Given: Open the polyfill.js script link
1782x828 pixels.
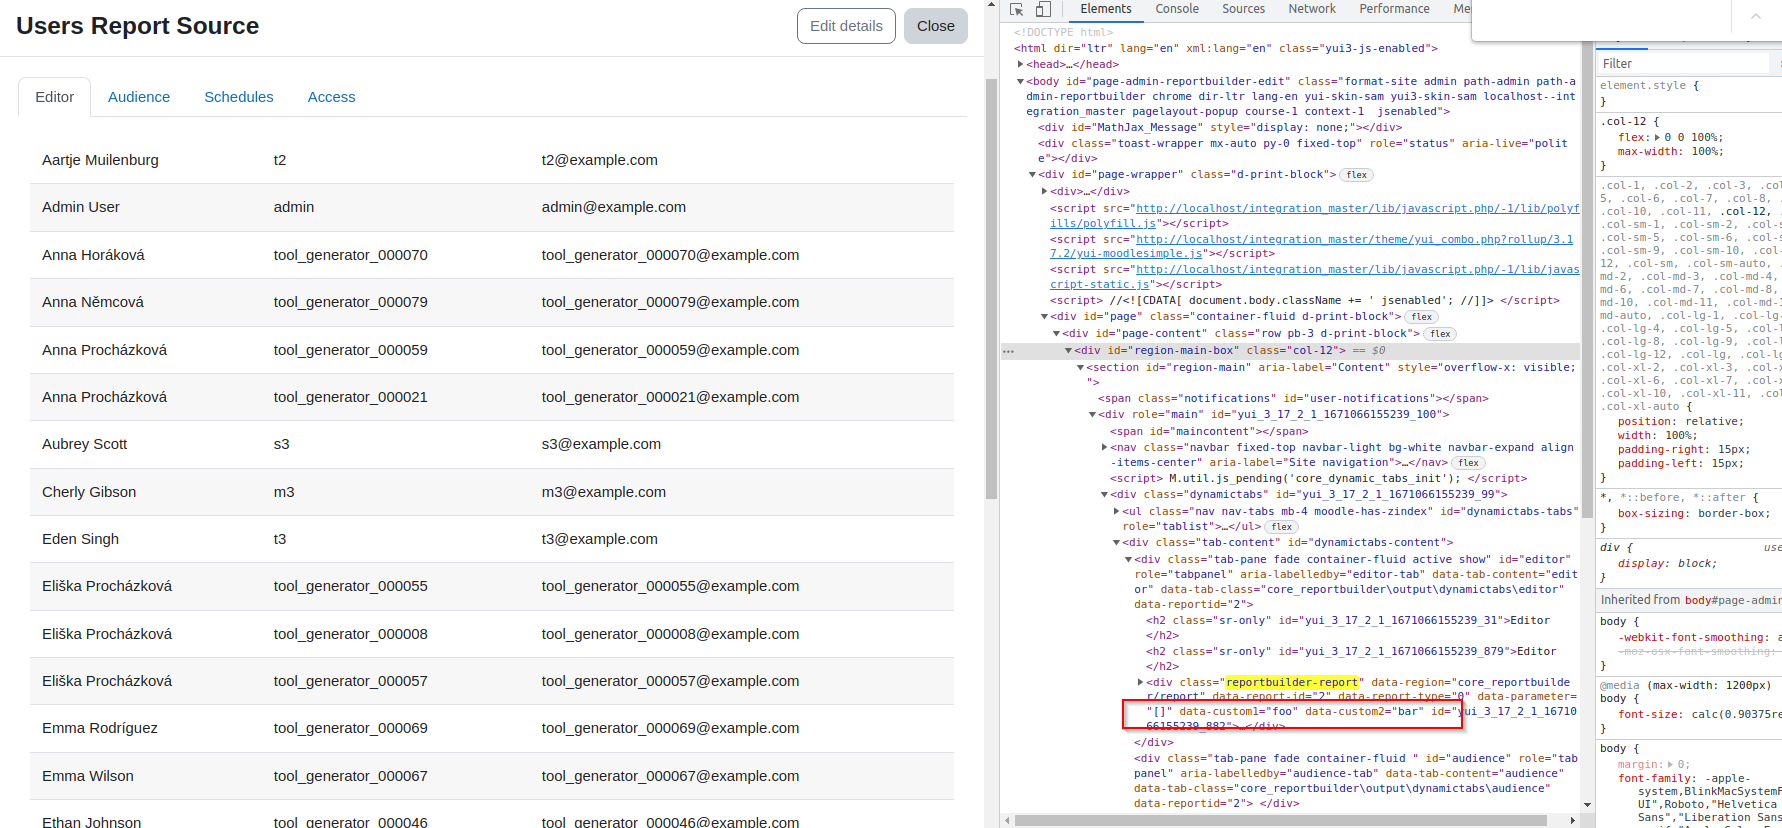Looking at the screenshot, I should 1315,216.
